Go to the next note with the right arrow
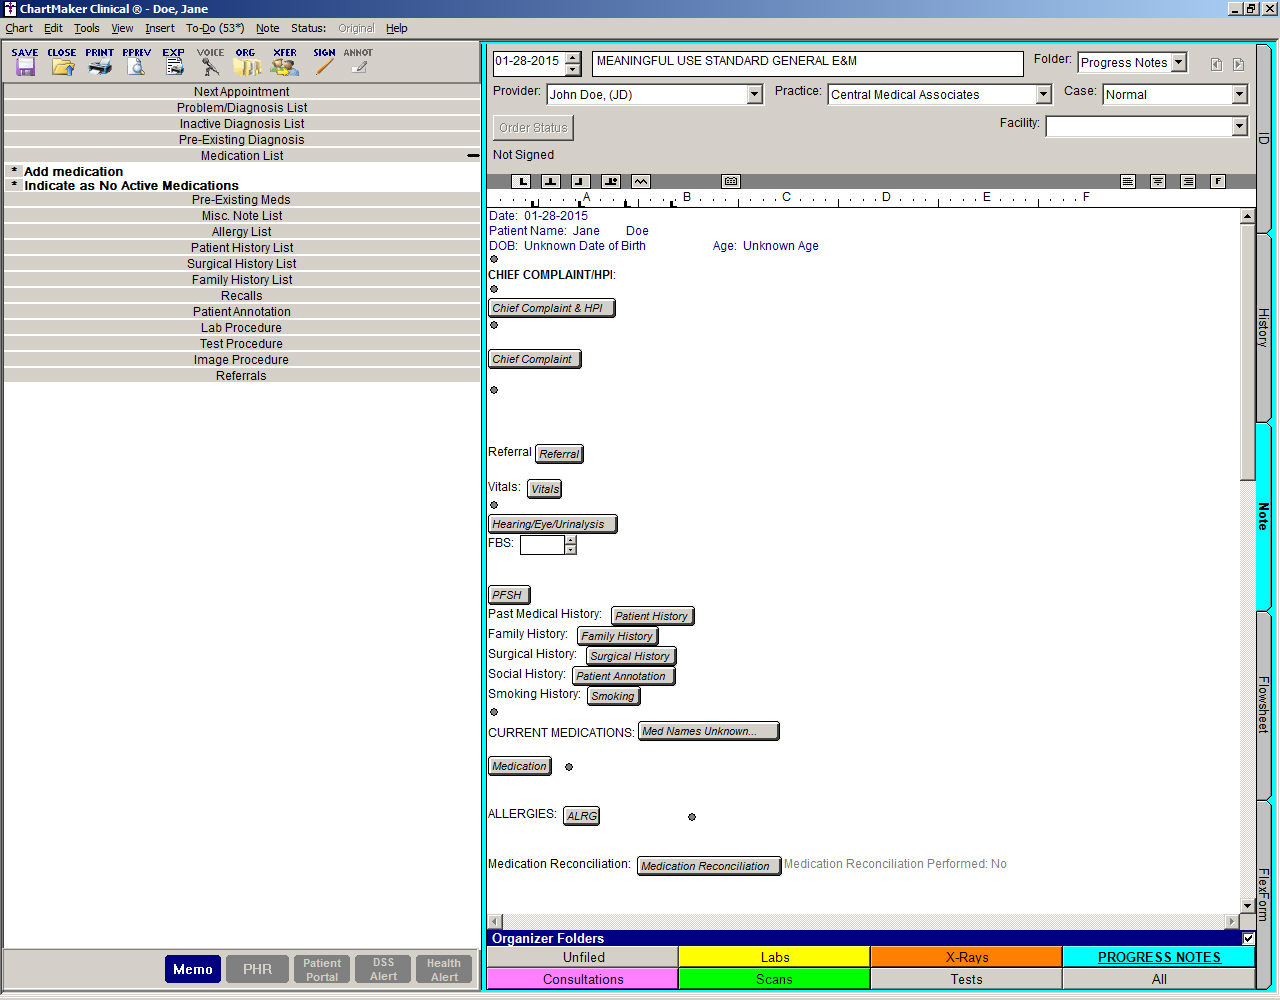1280x1000 pixels. (1238, 64)
